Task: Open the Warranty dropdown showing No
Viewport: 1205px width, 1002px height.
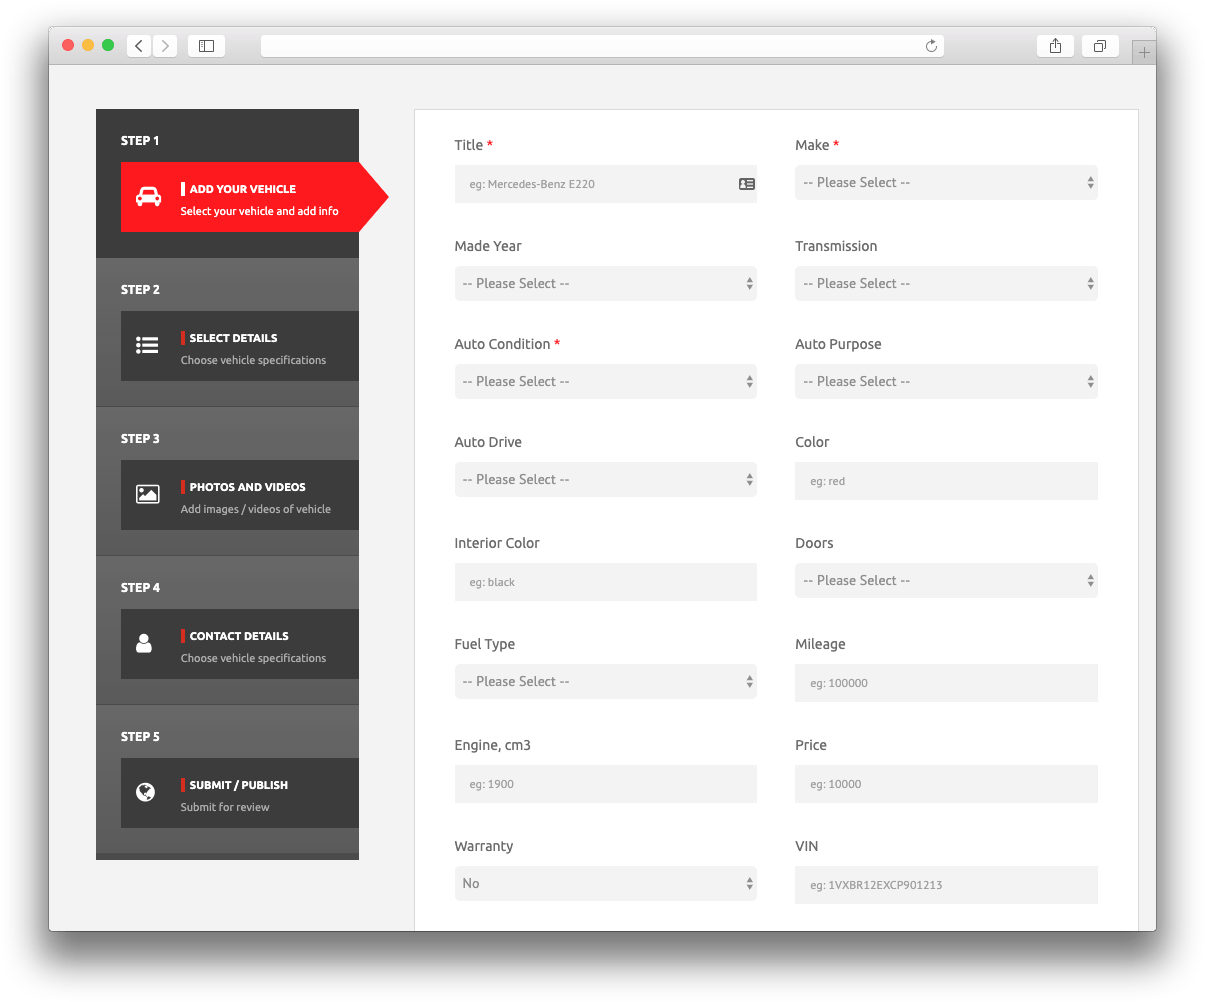Action: [605, 884]
